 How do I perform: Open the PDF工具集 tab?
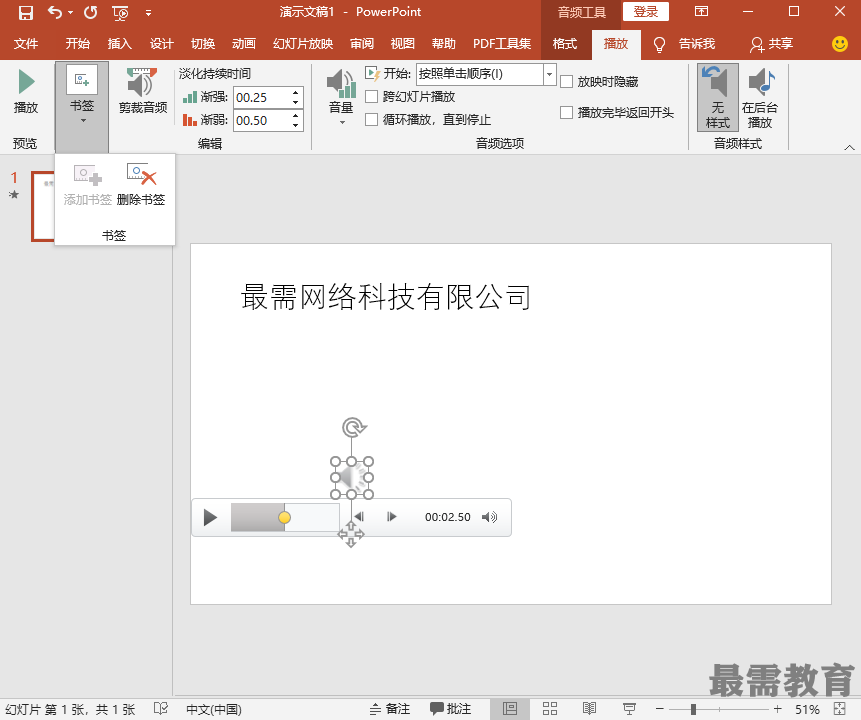[x=502, y=43]
